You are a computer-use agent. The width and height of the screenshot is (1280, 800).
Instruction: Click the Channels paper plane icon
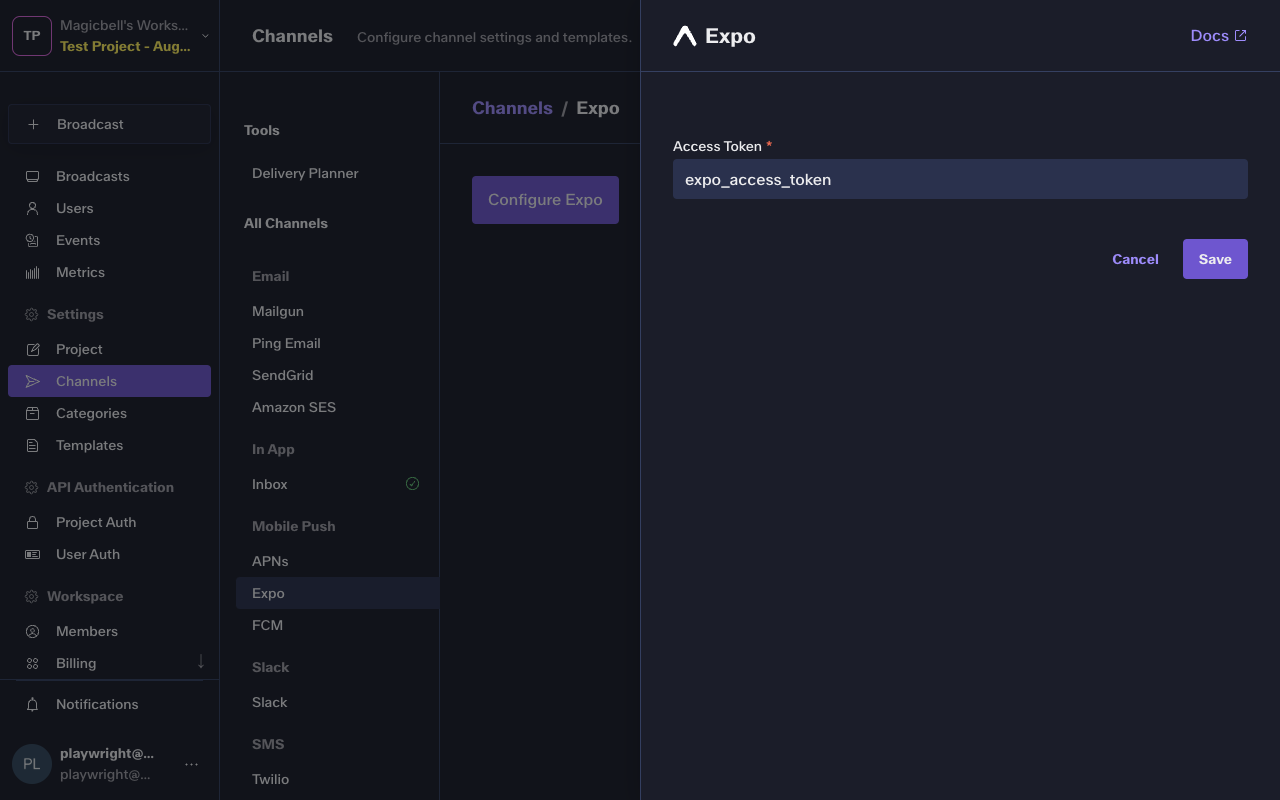coord(32,381)
